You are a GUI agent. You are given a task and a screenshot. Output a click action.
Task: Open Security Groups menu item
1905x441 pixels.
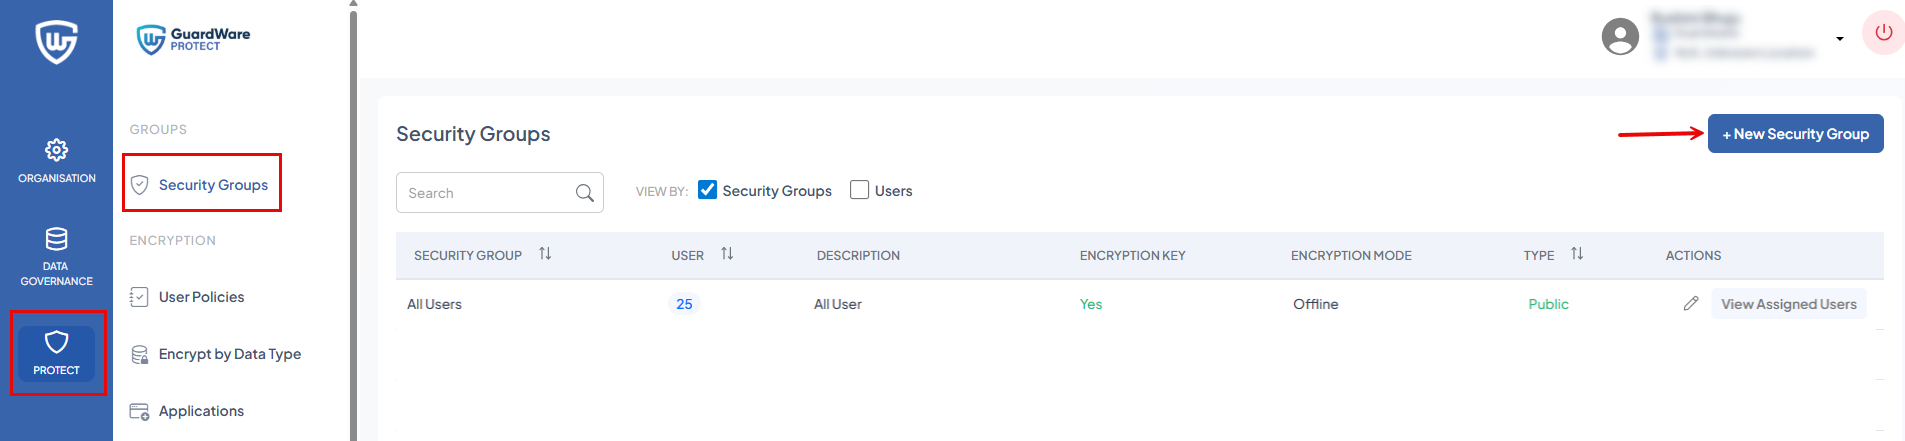click(201, 185)
